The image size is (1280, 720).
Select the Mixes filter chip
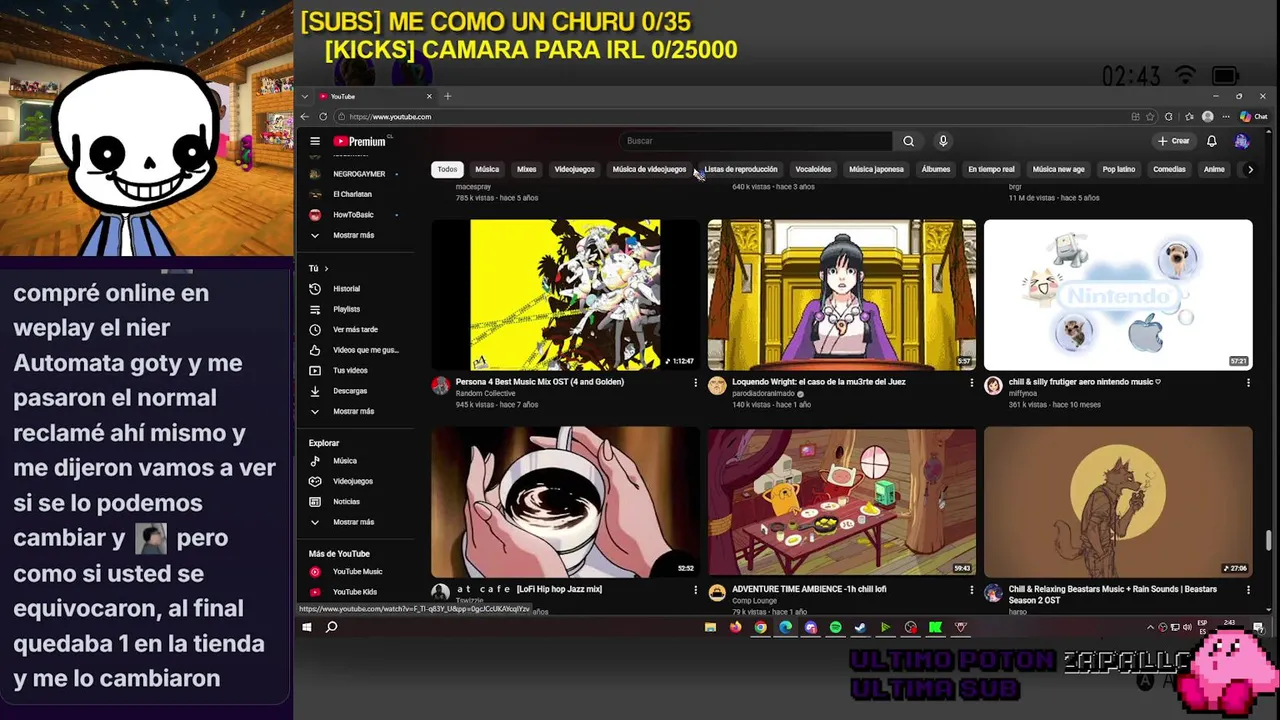527,169
